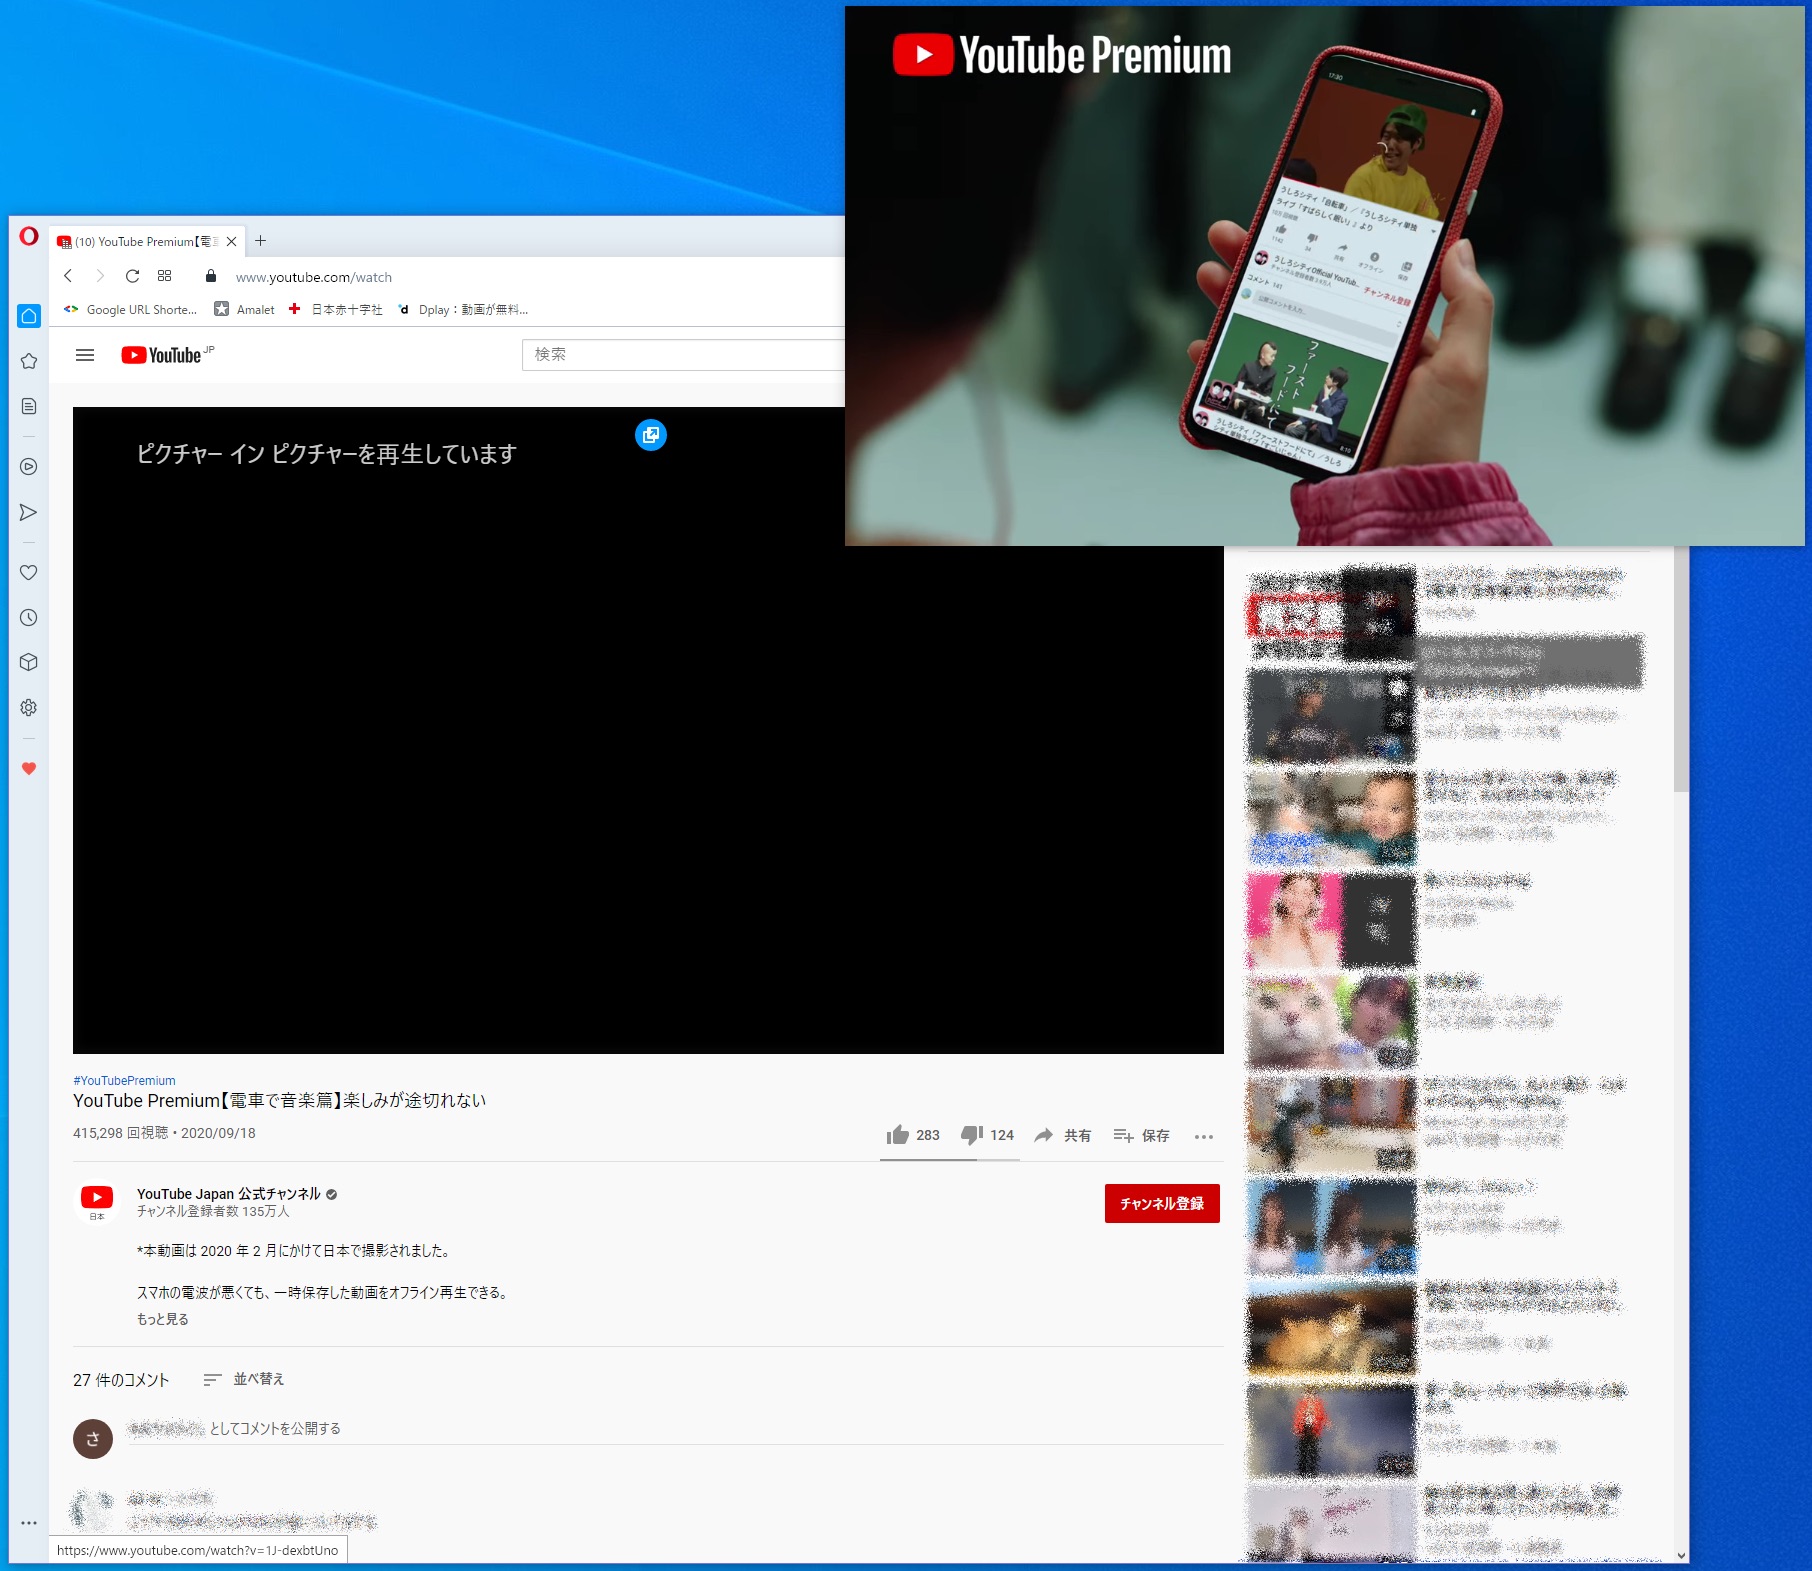Click scrollbar down arrow at bottom

click(x=1681, y=1555)
